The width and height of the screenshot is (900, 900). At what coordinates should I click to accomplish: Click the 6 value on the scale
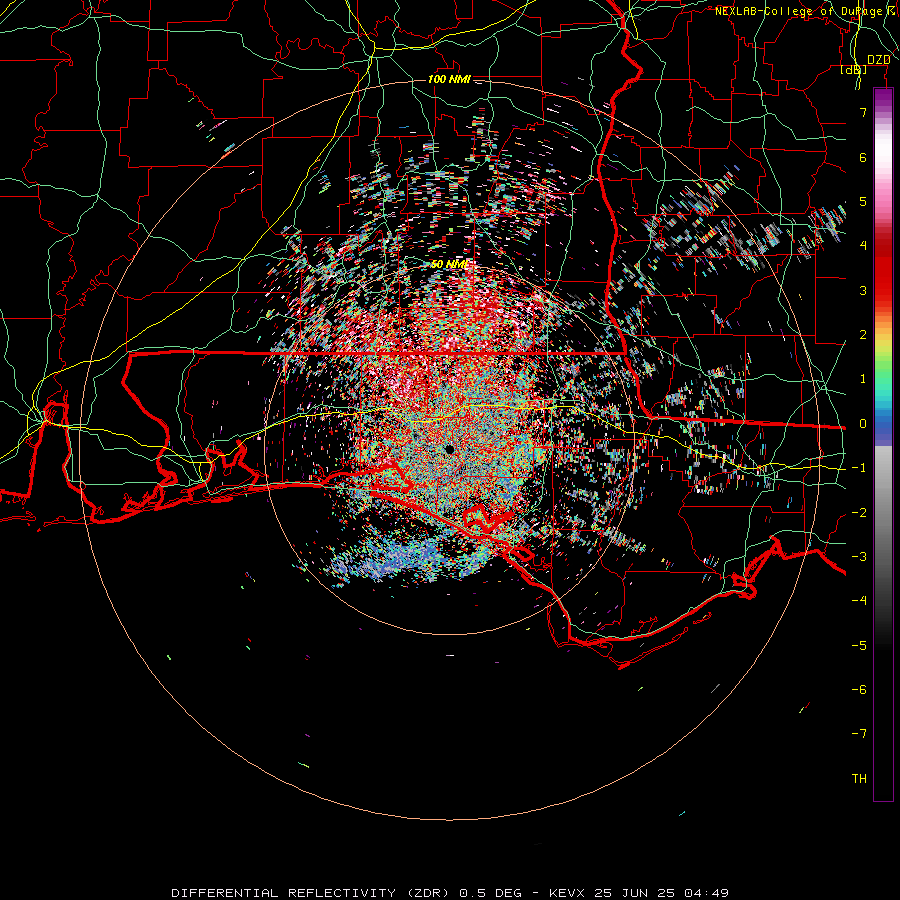(863, 157)
